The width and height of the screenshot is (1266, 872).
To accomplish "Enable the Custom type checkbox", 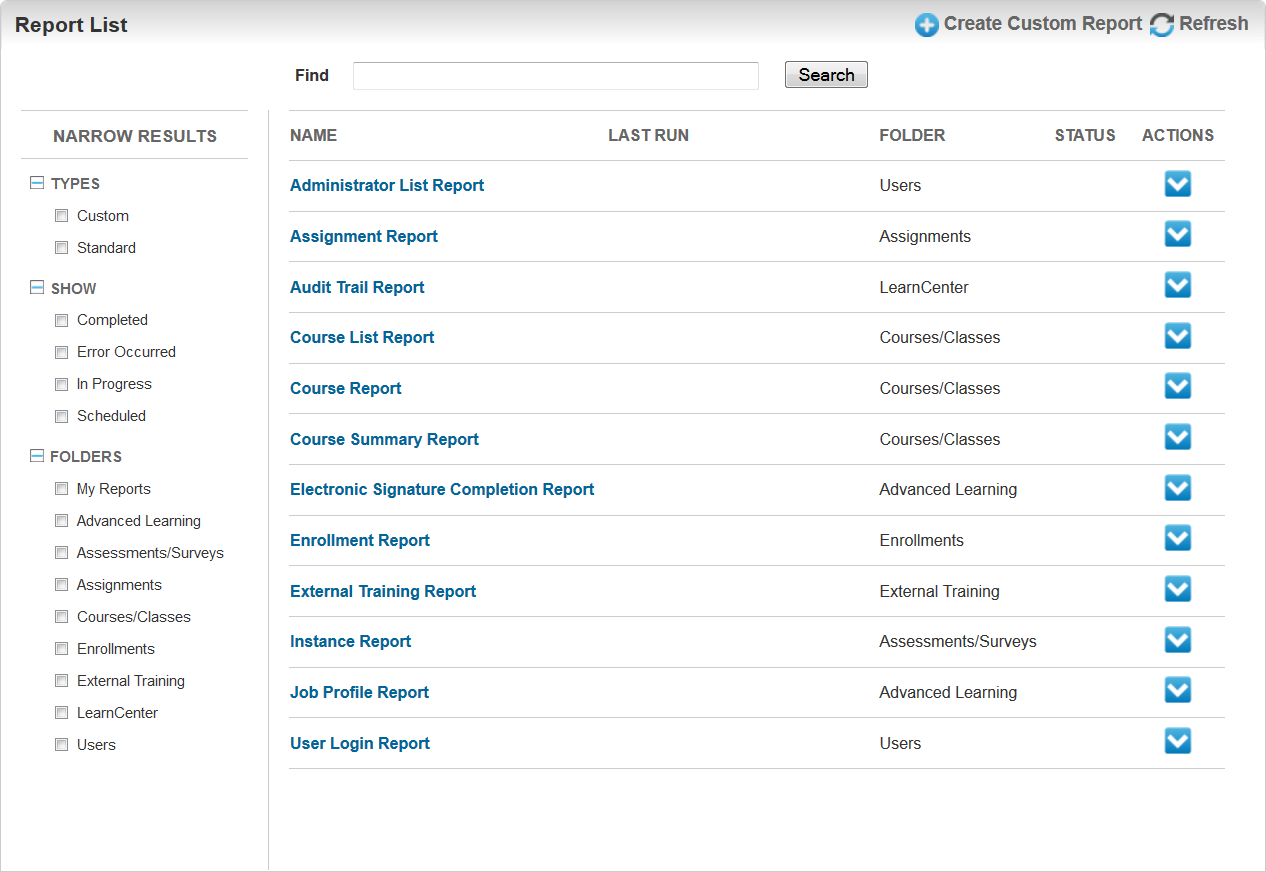I will [x=62, y=216].
